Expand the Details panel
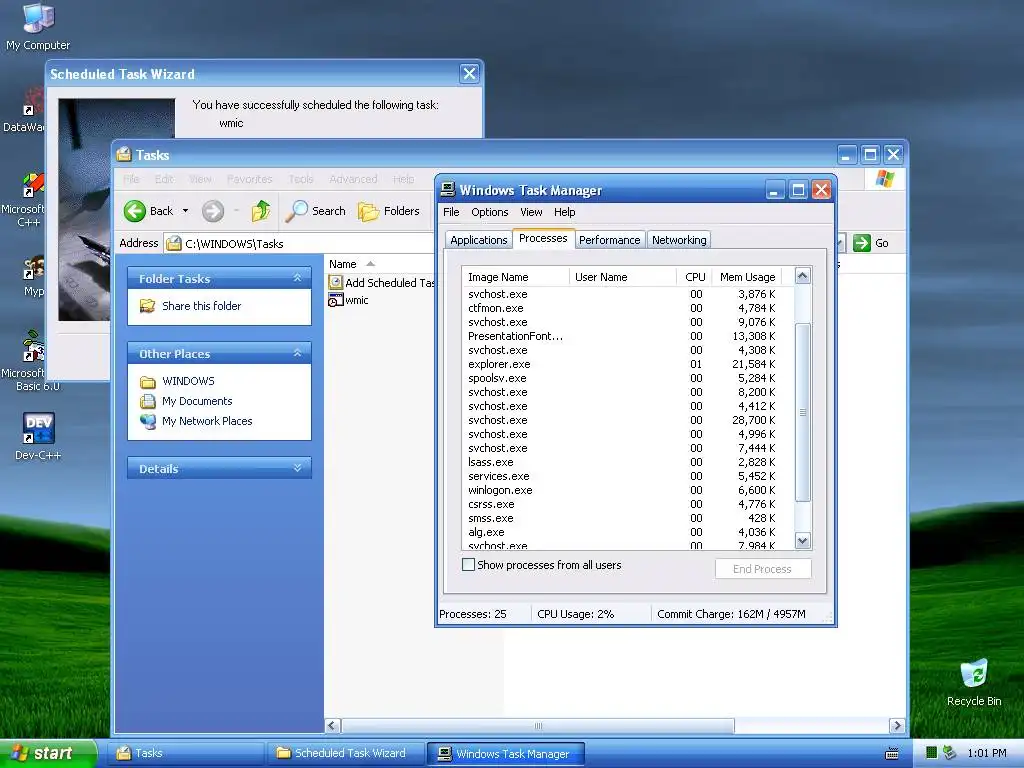1024x768 pixels. (297, 468)
